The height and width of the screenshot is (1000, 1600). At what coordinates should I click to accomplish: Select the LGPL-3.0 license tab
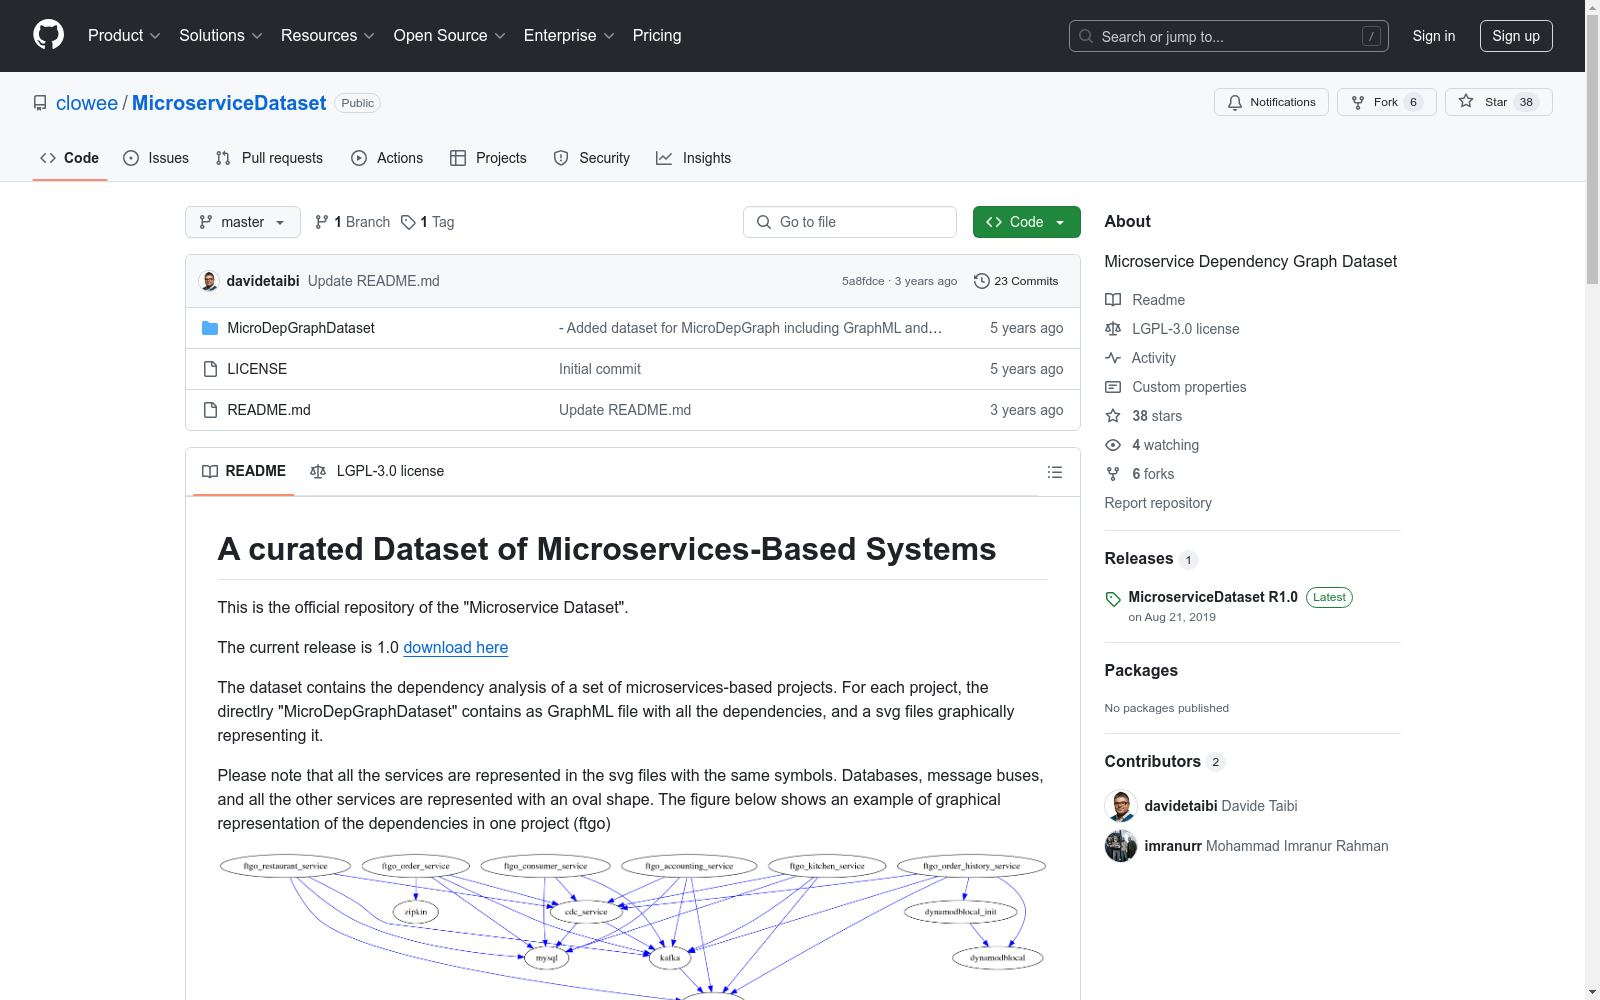pyautogui.click(x=377, y=471)
